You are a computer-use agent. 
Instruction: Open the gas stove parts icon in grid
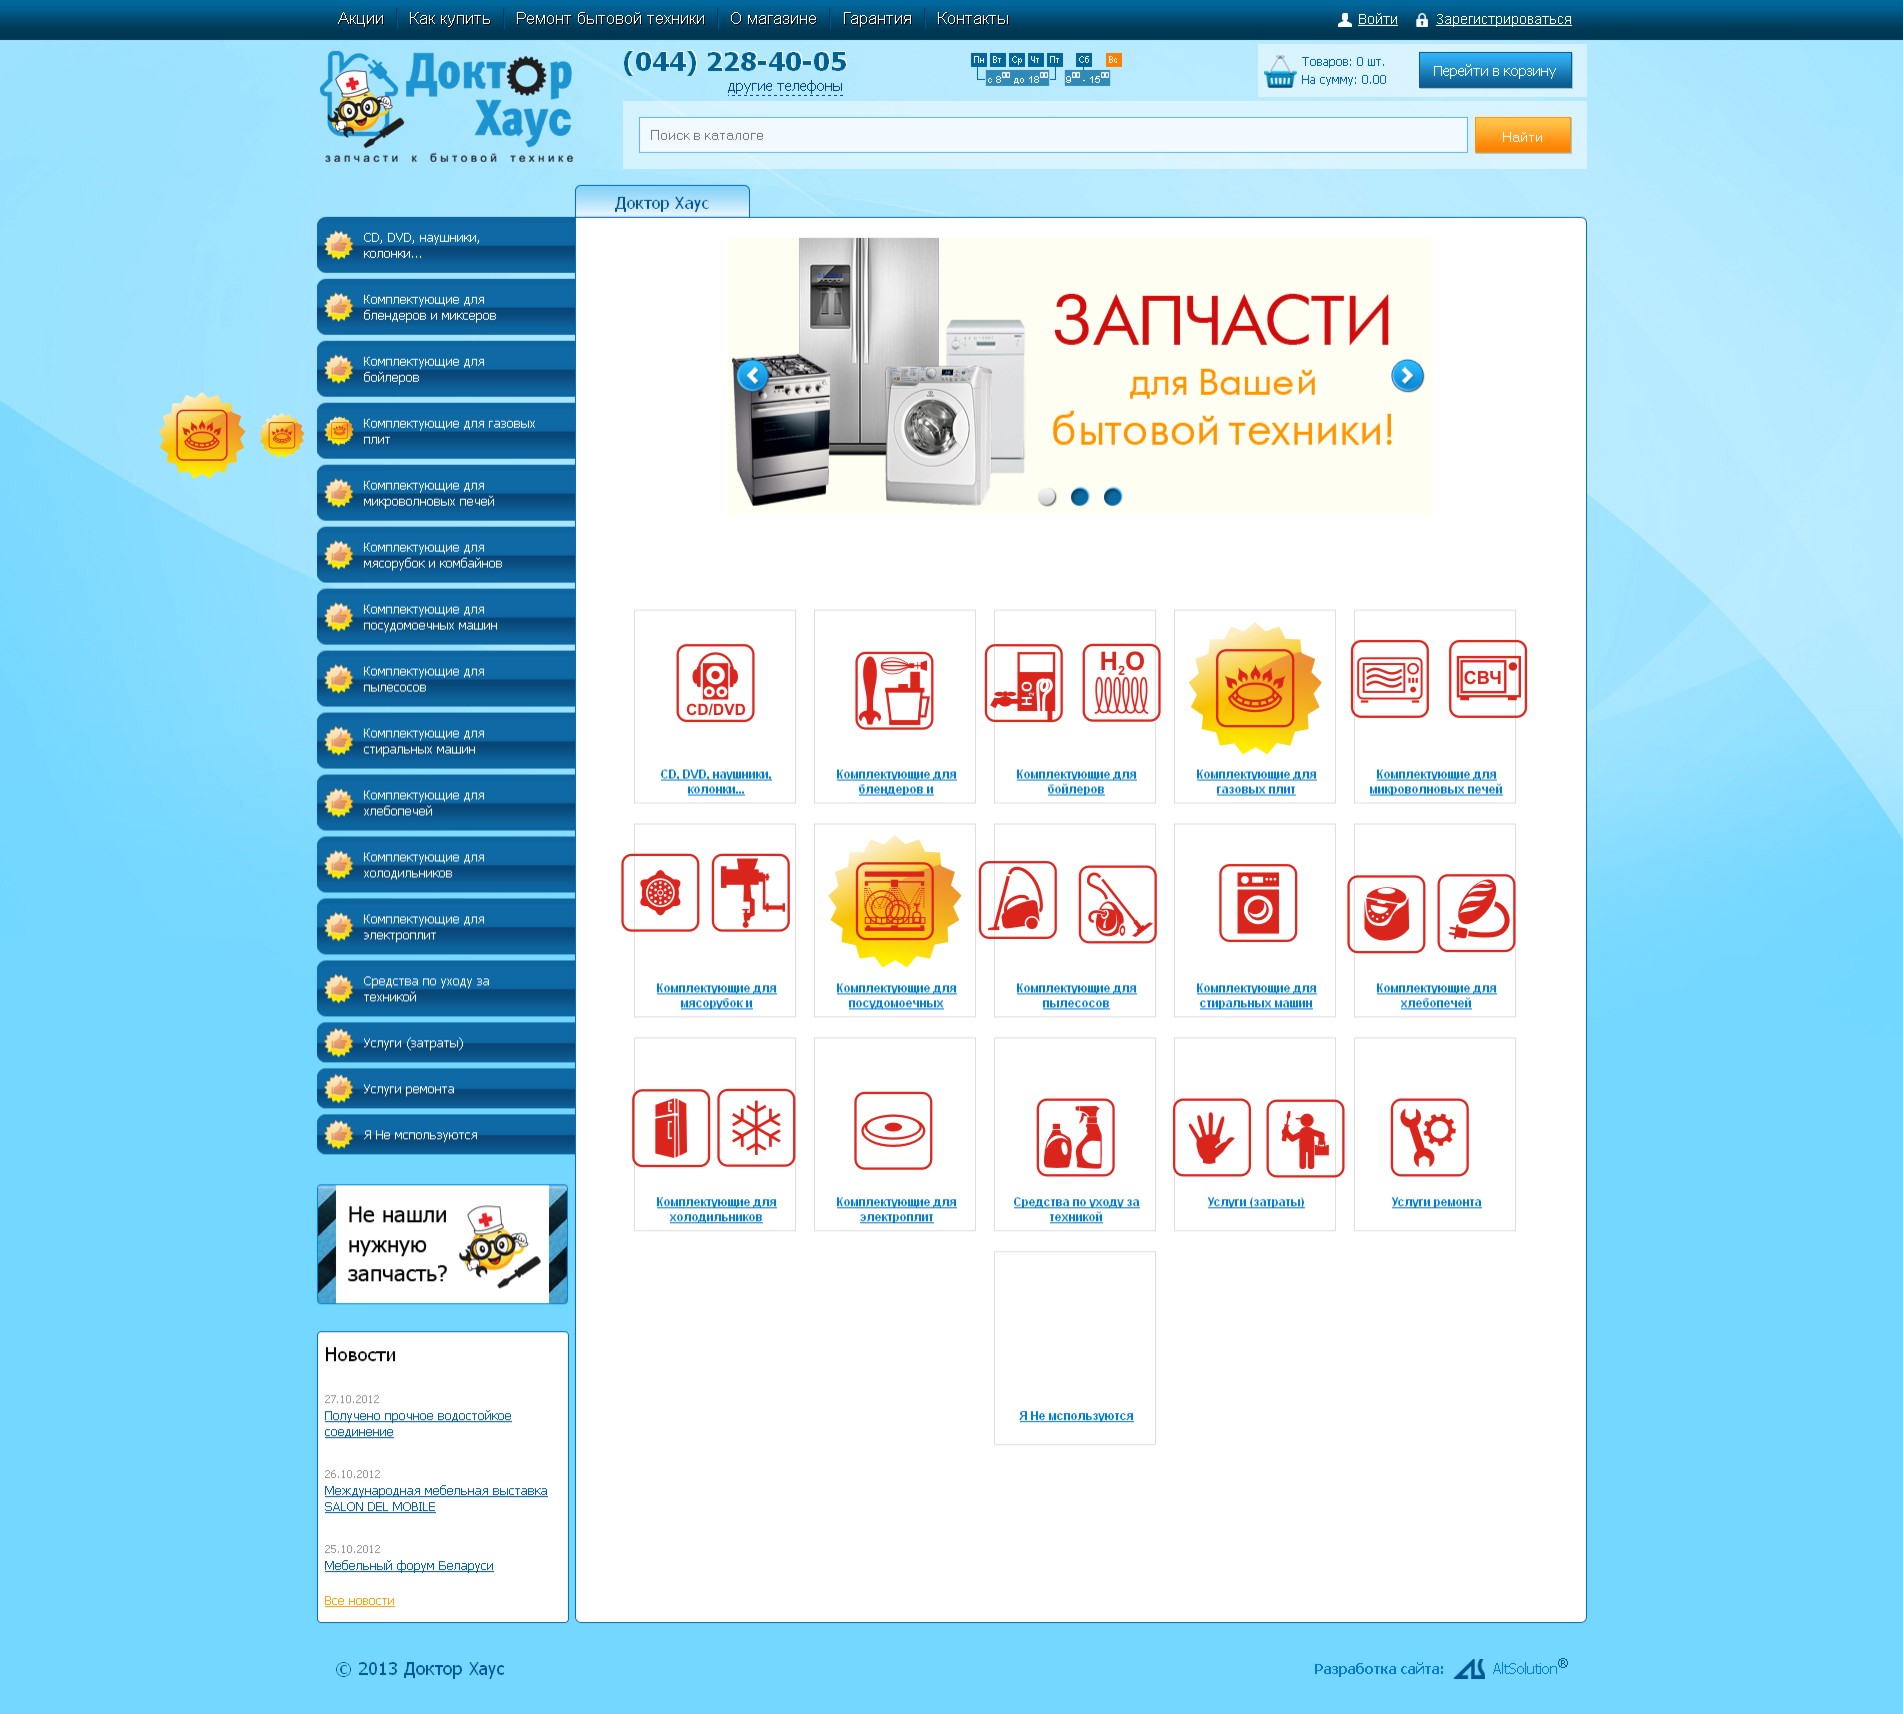[x=1254, y=688]
